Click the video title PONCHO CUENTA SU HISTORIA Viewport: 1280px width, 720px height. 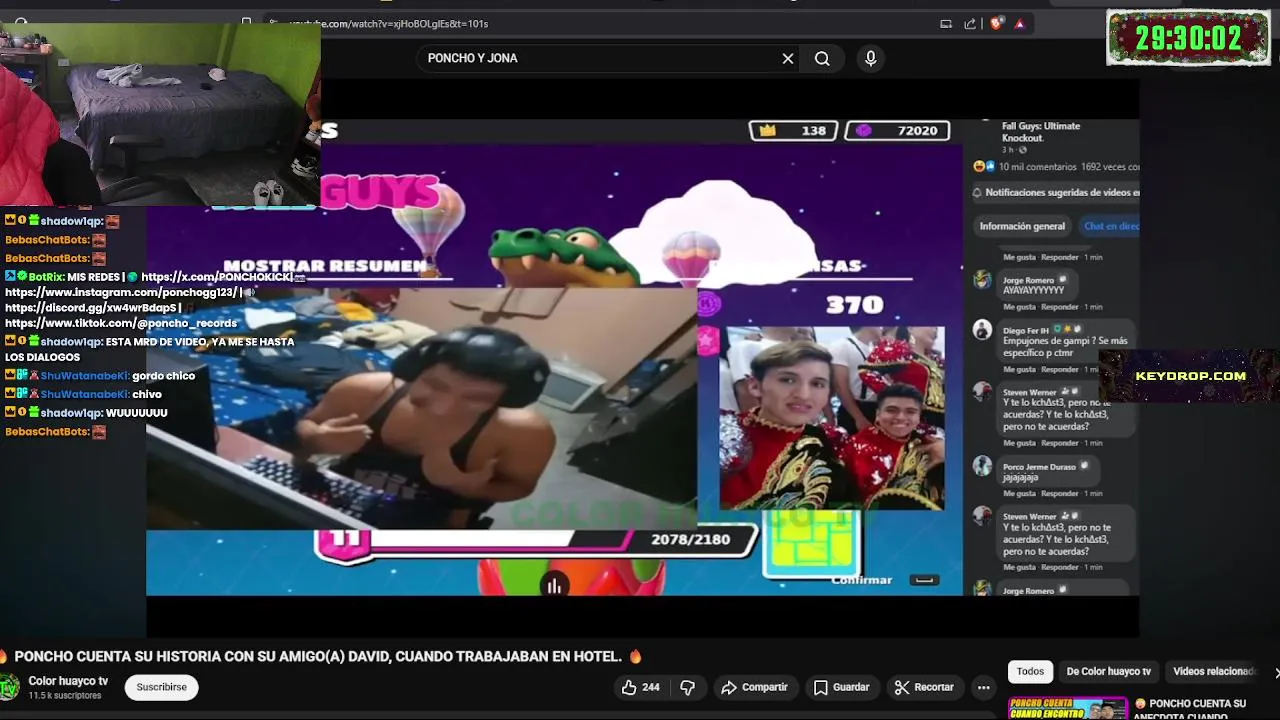(319, 657)
